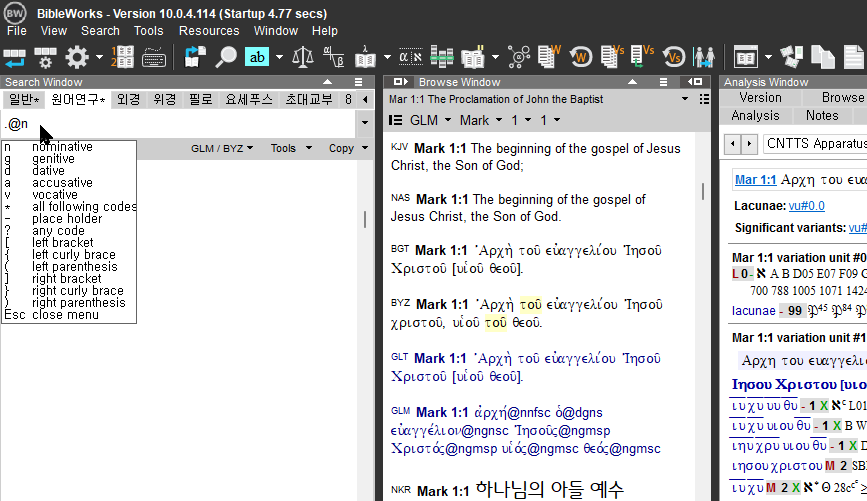Click the open book with yellow marks icon
The height and width of the screenshot is (501, 867).
pyautogui.click(x=473, y=57)
